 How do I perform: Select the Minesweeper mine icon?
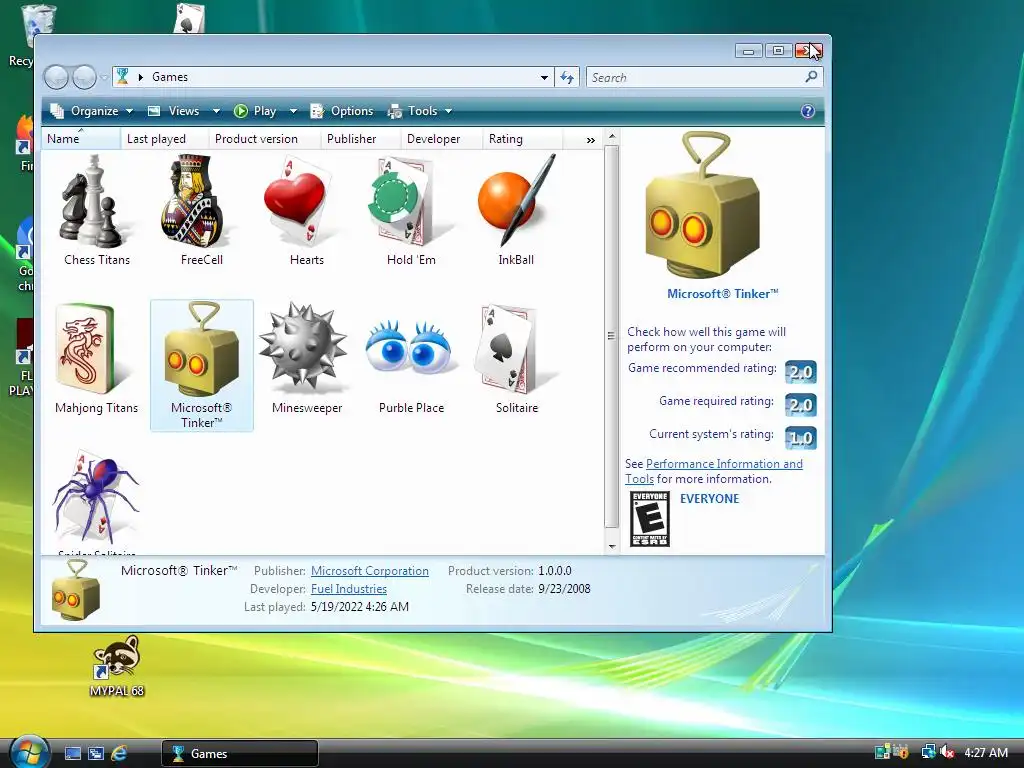click(303, 346)
